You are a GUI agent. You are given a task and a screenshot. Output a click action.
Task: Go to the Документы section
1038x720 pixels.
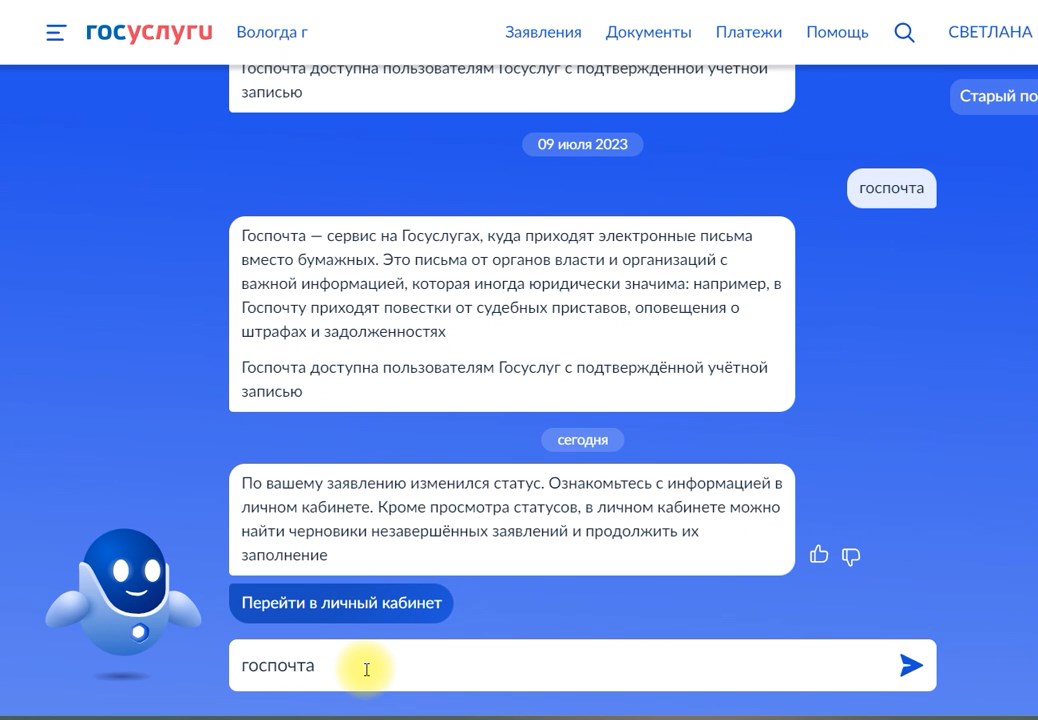(648, 32)
